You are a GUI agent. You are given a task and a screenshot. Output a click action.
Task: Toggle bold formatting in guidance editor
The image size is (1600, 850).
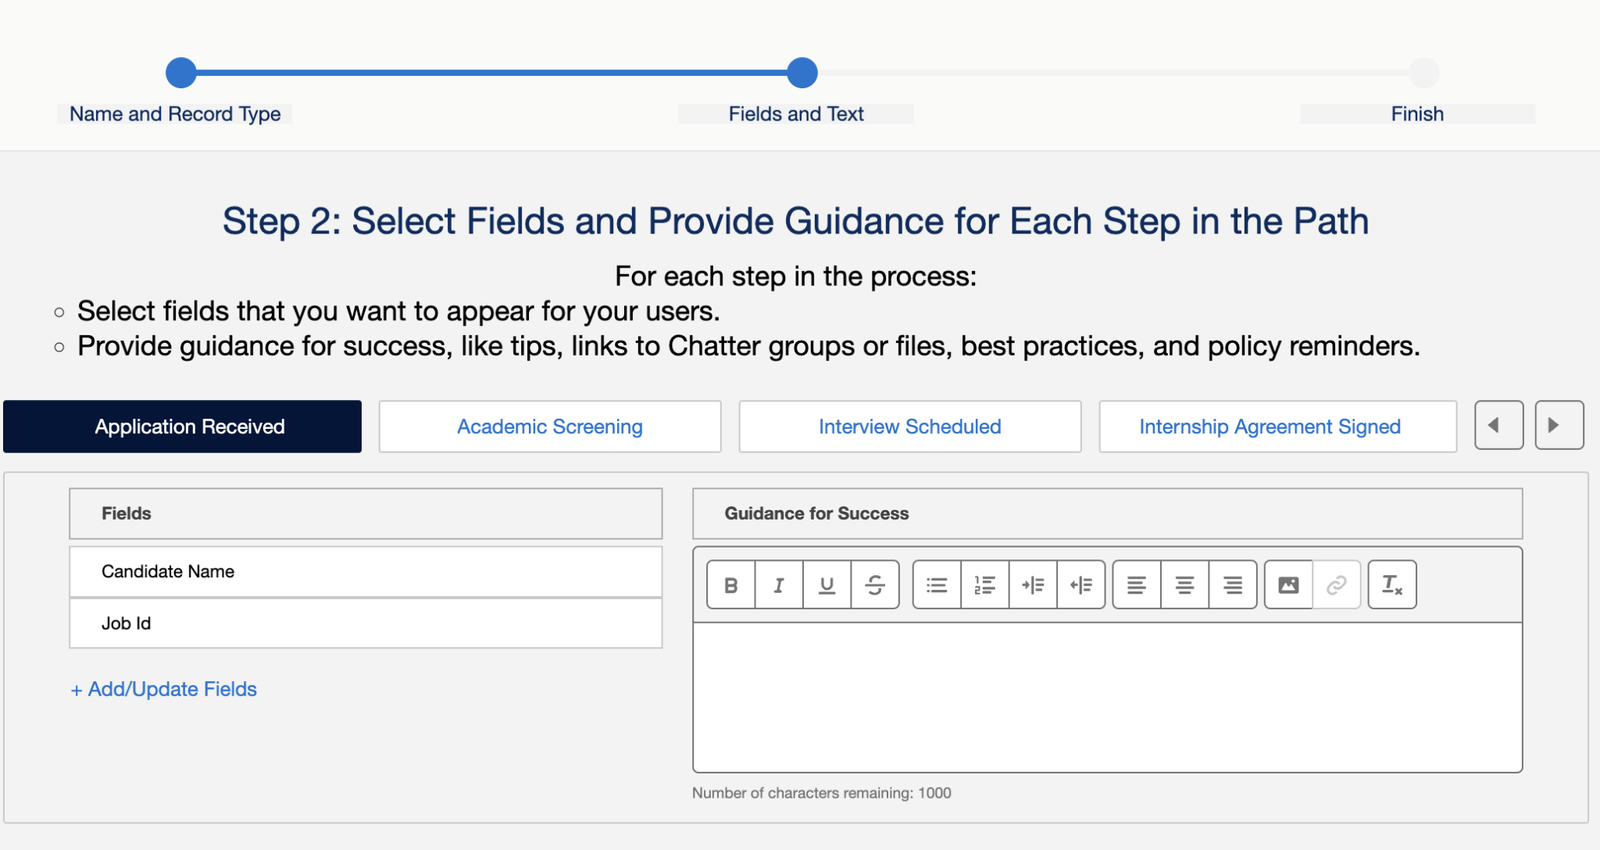[731, 585]
